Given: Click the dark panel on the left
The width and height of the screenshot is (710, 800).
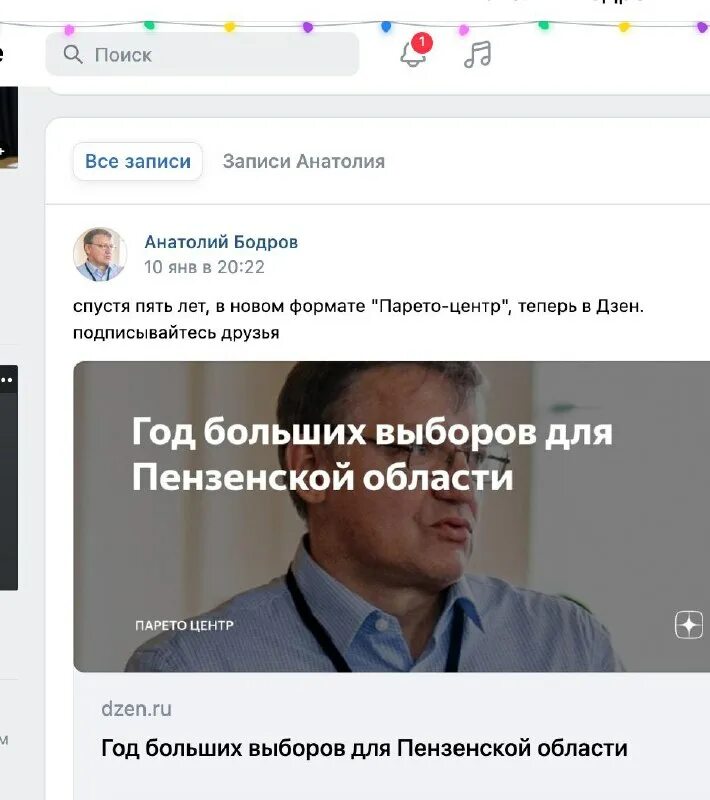Looking at the screenshot, I should click(9, 478).
